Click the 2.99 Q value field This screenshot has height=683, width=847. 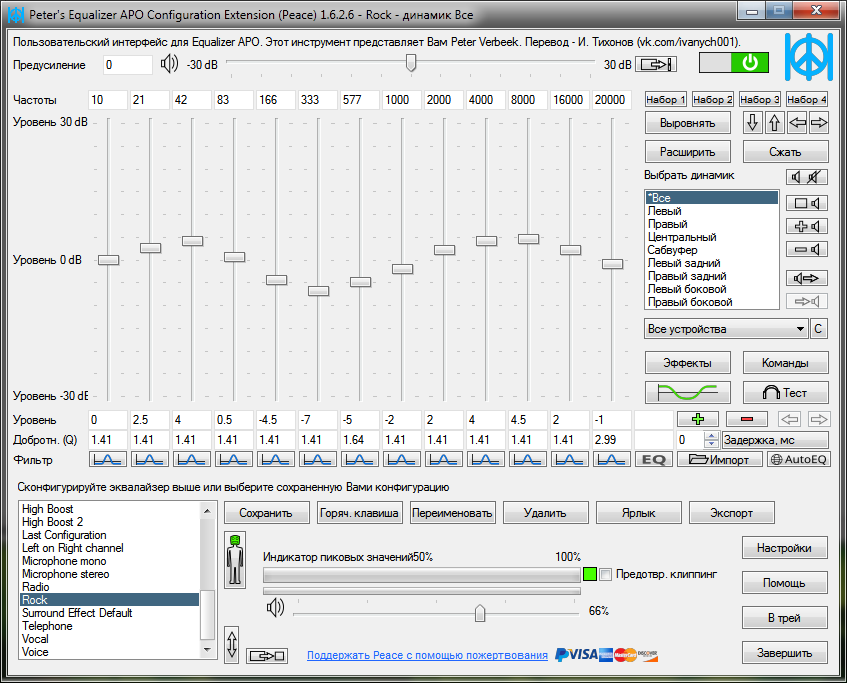611,440
